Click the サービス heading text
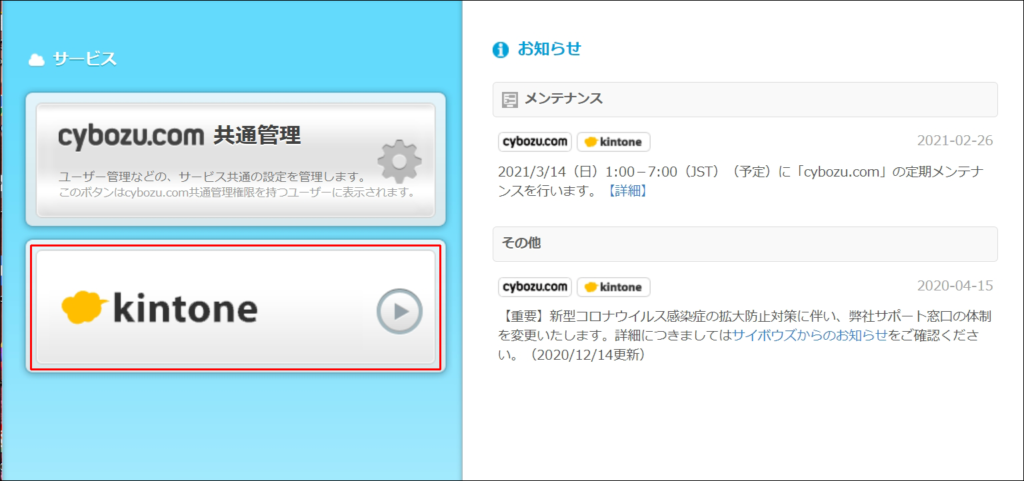The image size is (1024, 481). [85, 60]
